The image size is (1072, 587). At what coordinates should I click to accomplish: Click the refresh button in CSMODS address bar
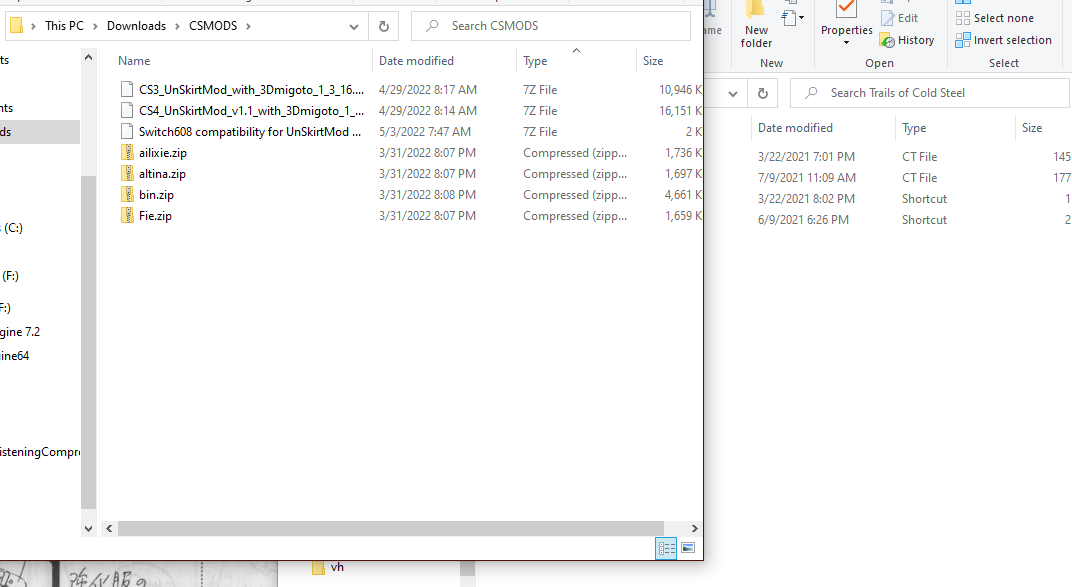tap(384, 26)
